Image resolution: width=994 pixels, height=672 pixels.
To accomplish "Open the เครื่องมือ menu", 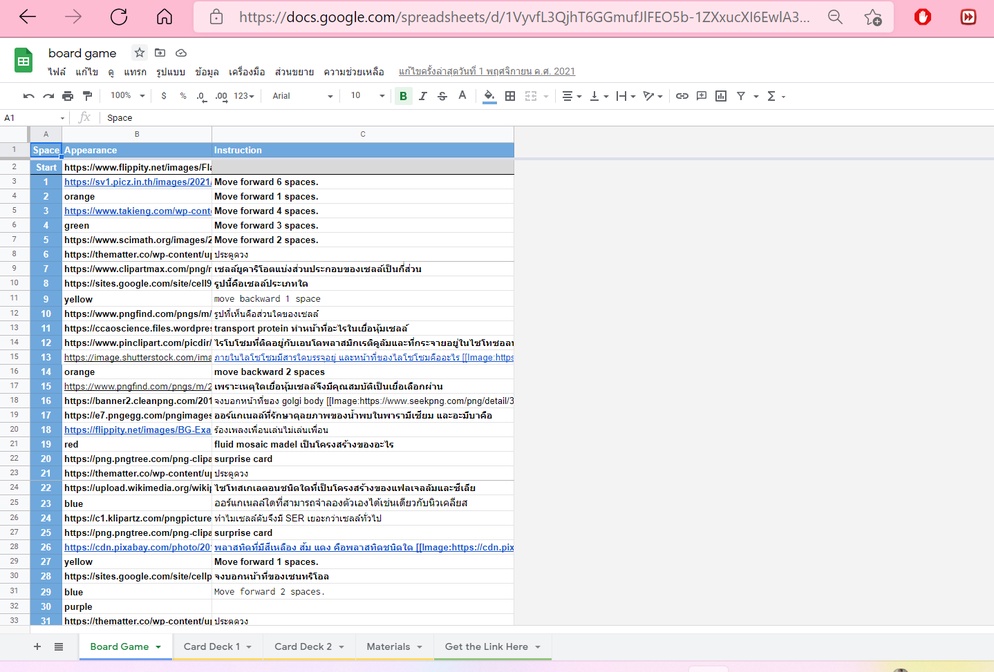I will [x=247, y=72].
